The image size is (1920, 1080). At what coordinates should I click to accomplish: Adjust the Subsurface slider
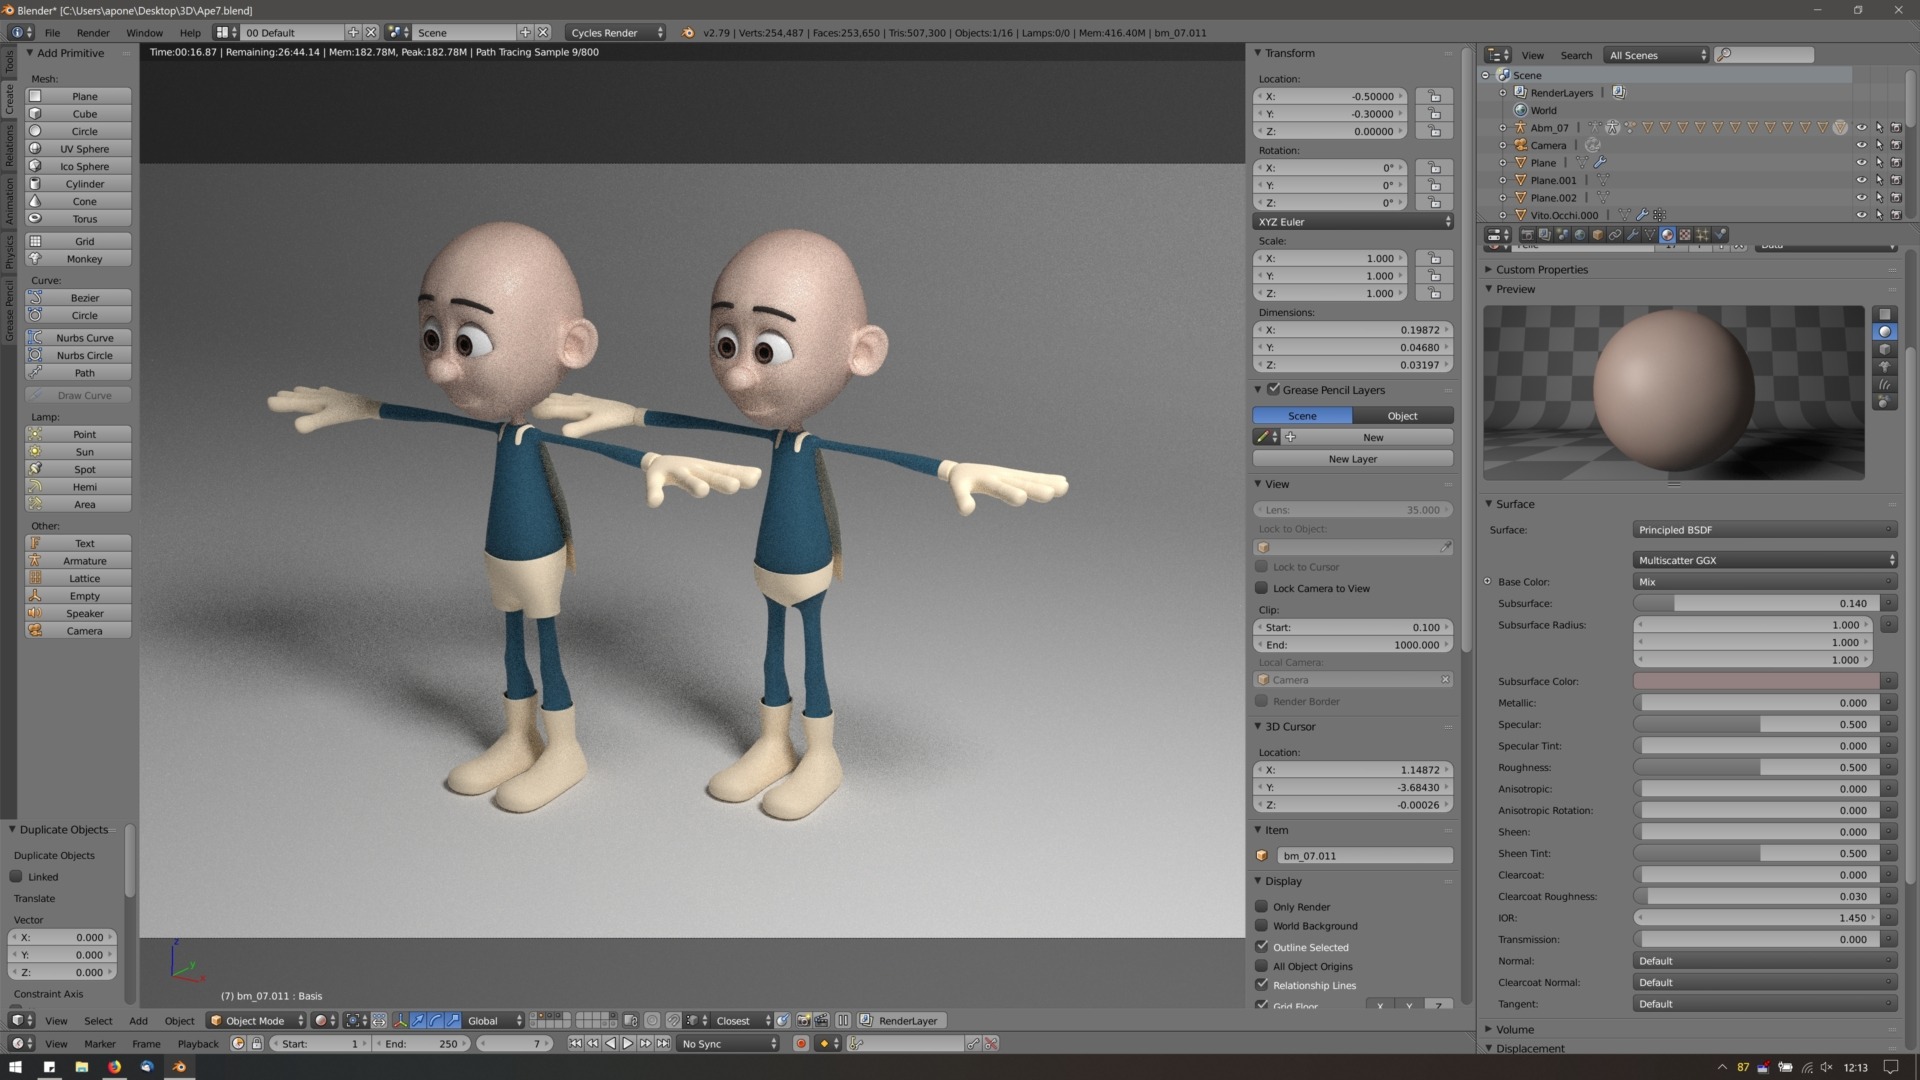1756,603
